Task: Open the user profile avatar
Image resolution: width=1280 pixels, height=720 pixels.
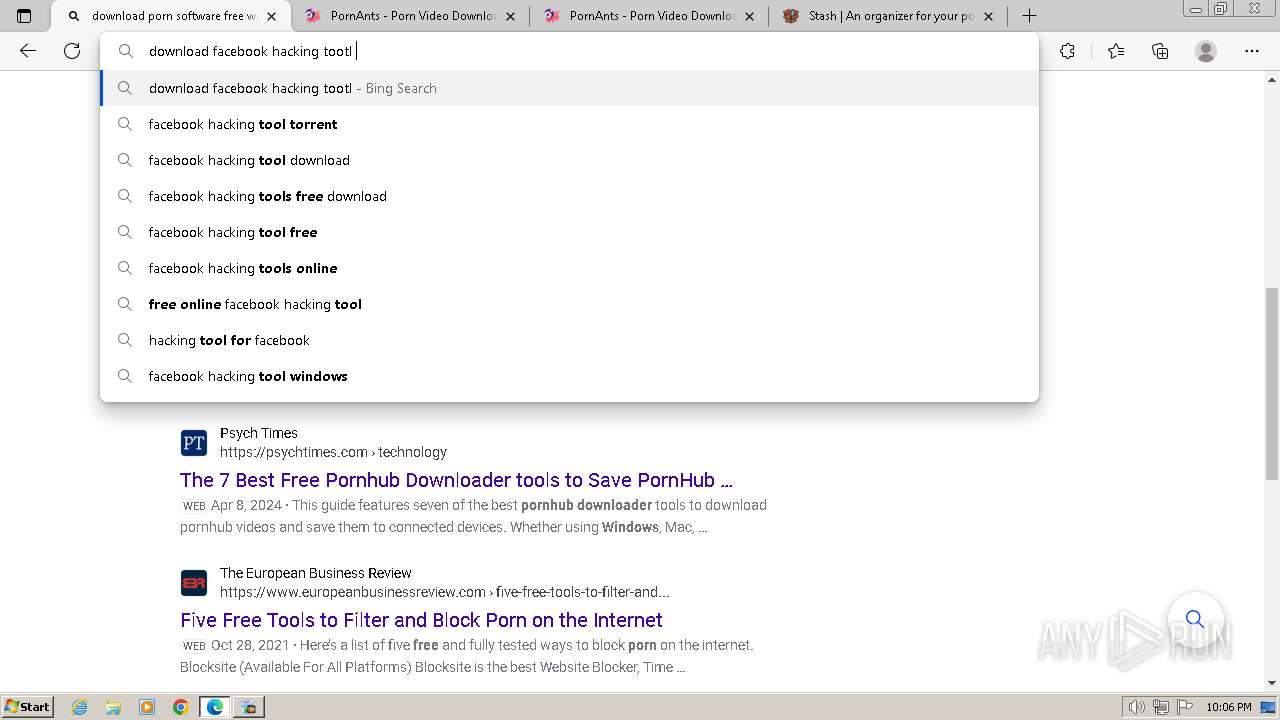Action: pos(1206,51)
